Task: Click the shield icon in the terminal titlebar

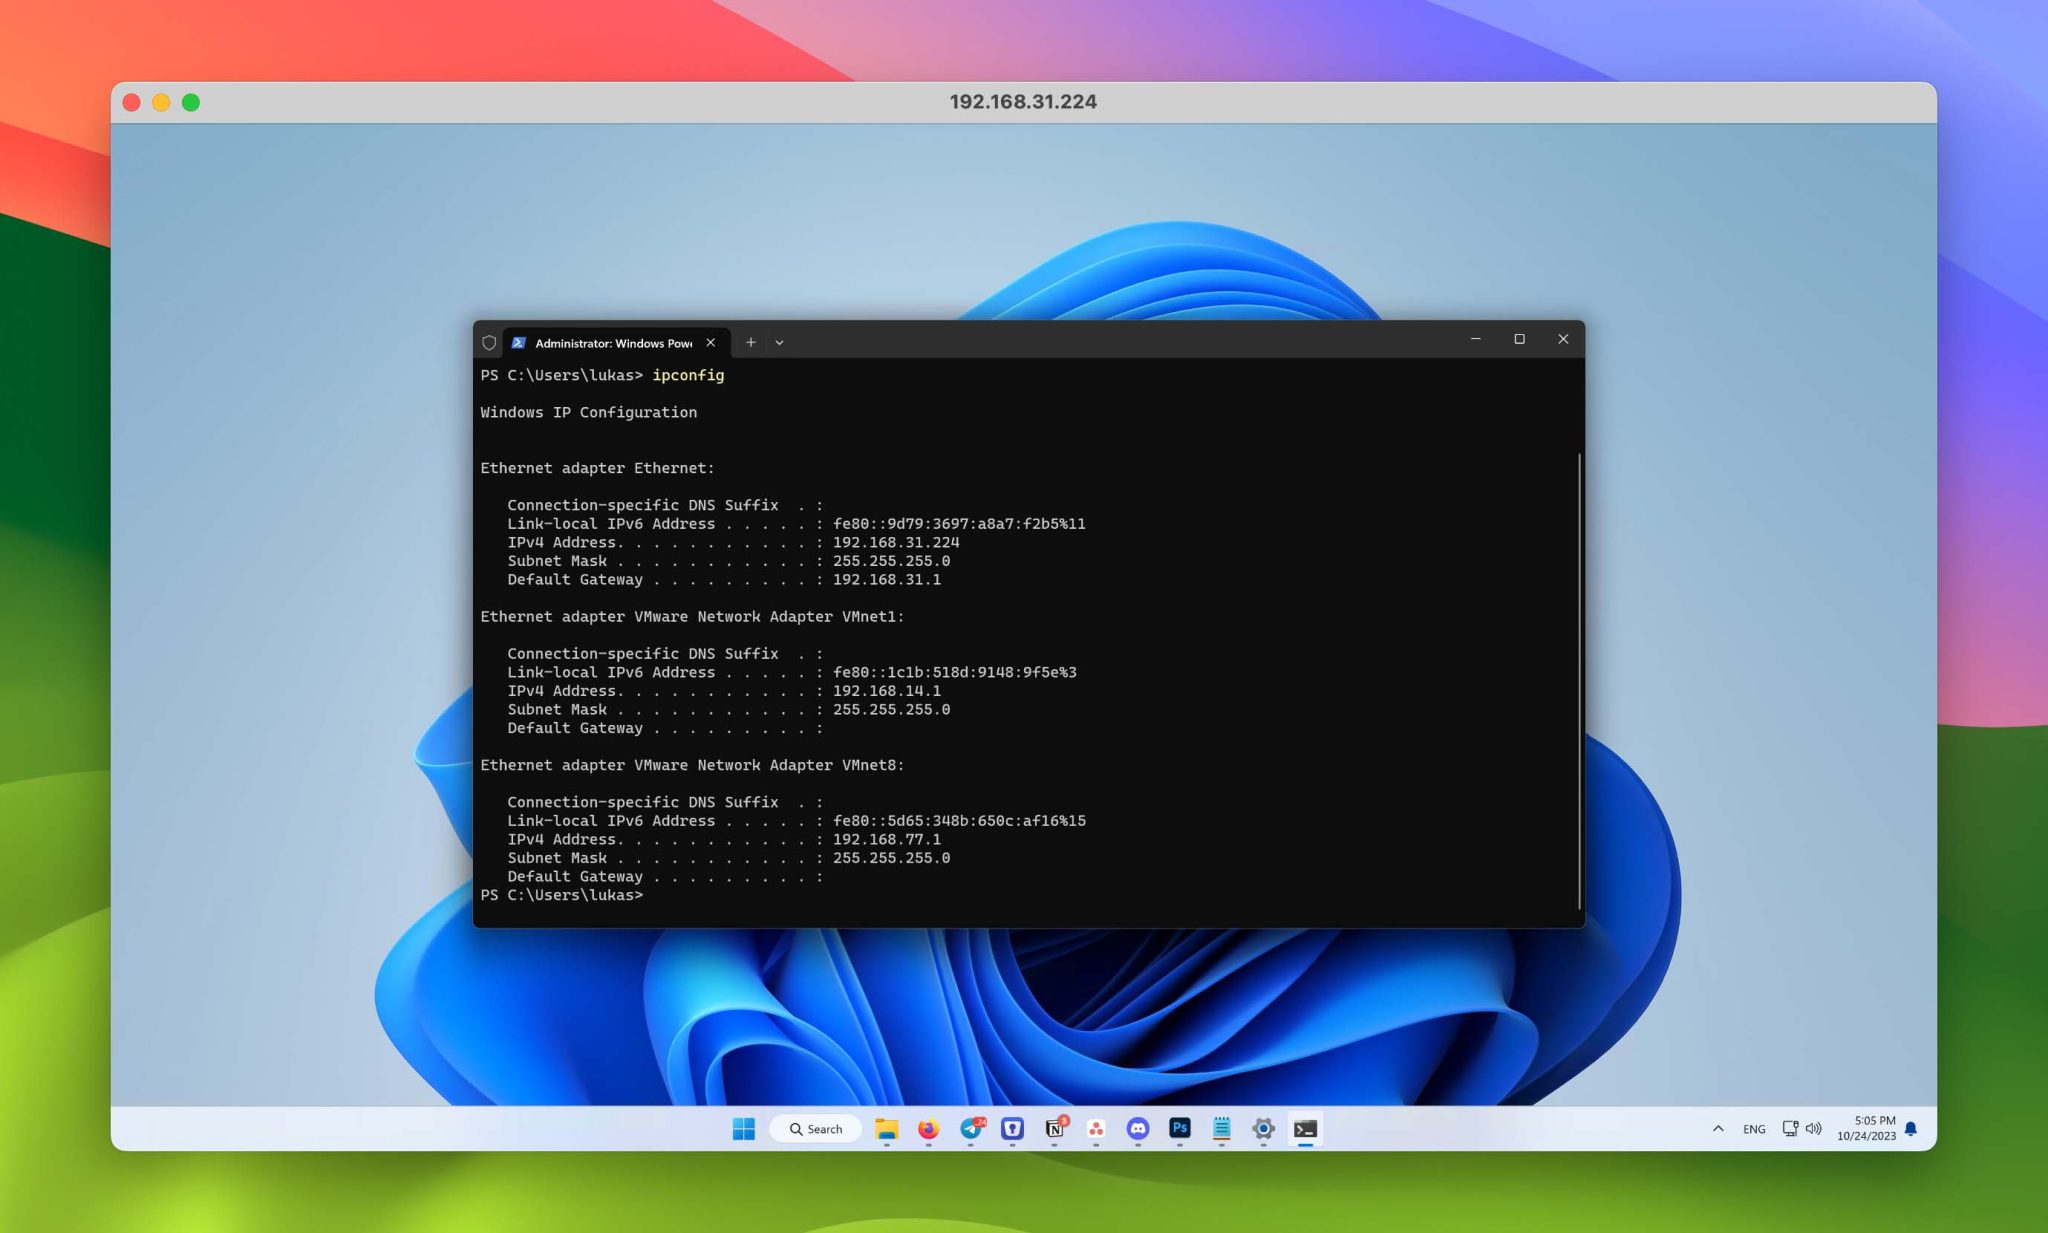Action: pos(489,342)
